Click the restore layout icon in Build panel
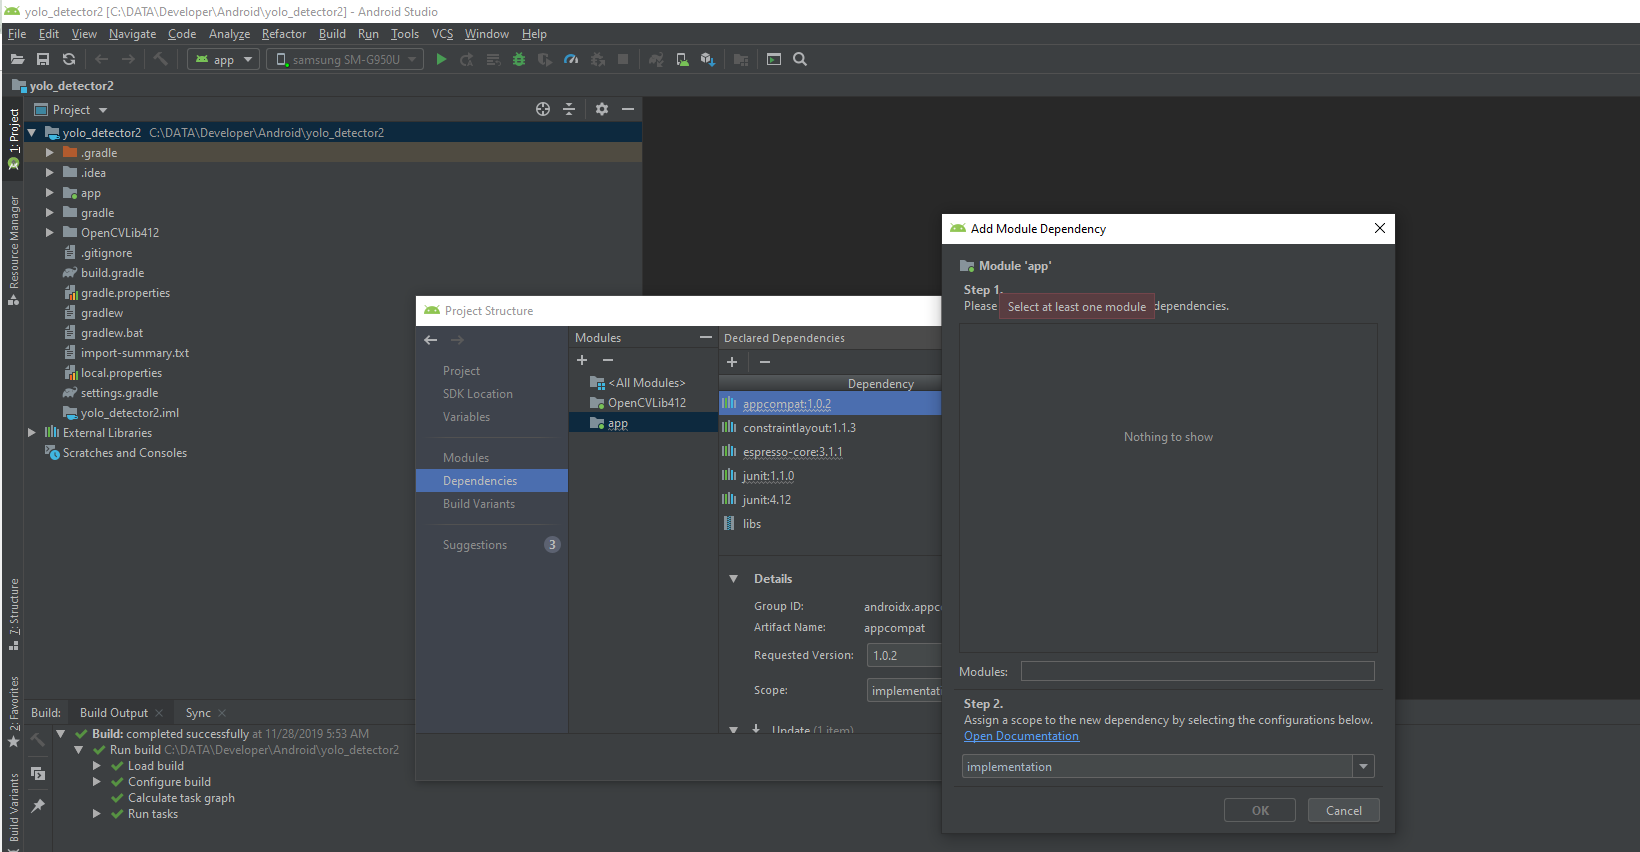This screenshot has width=1640, height=852. tap(38, 773)
